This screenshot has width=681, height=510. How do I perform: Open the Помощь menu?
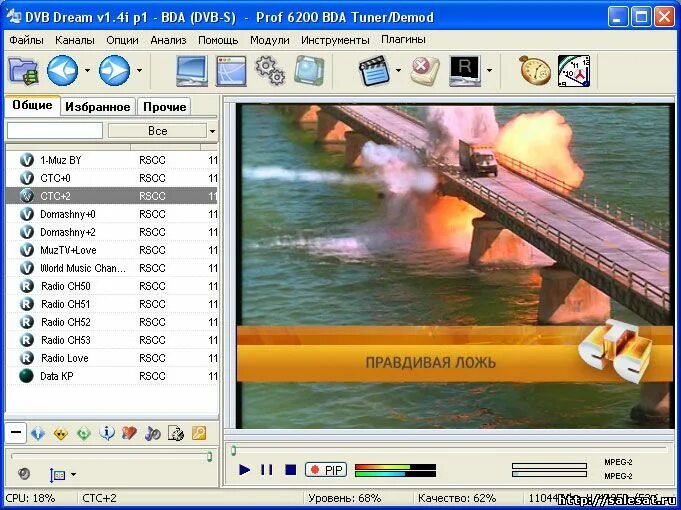218,40
